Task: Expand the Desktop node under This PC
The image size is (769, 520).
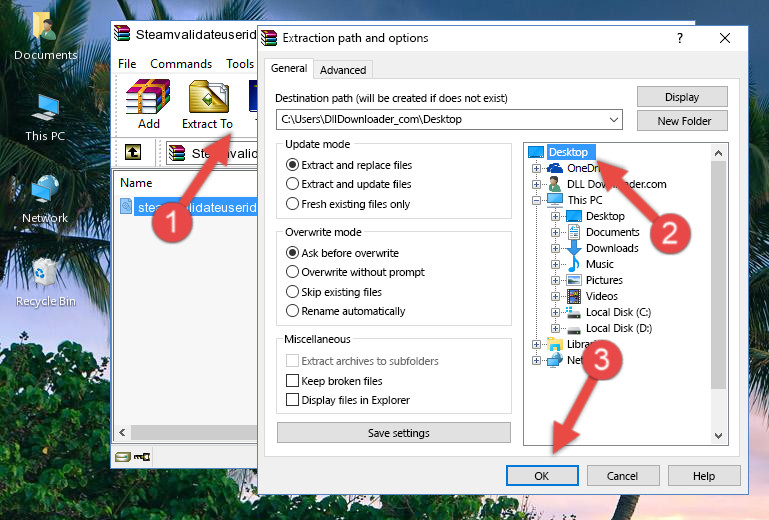Action: coord(555,216)
